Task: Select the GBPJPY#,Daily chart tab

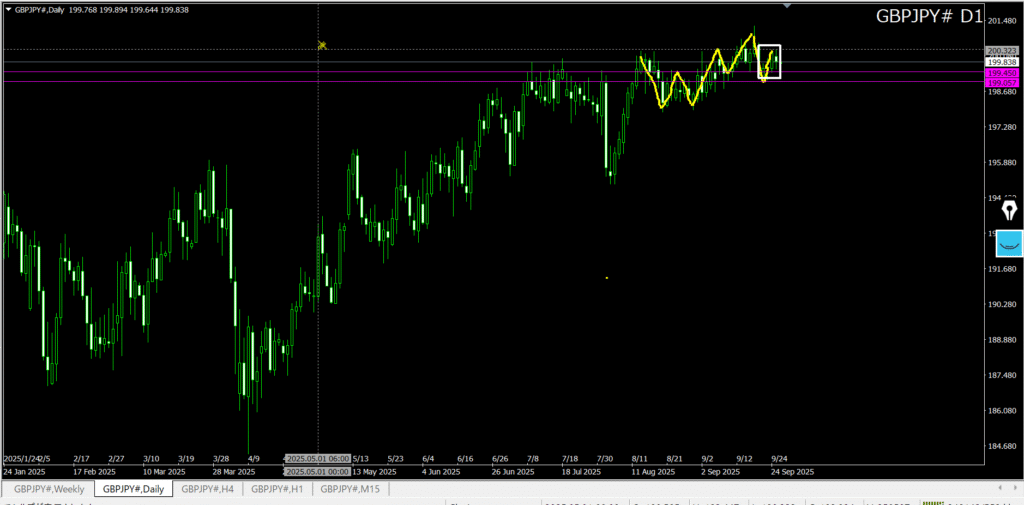Action: (x=134, y=489)
